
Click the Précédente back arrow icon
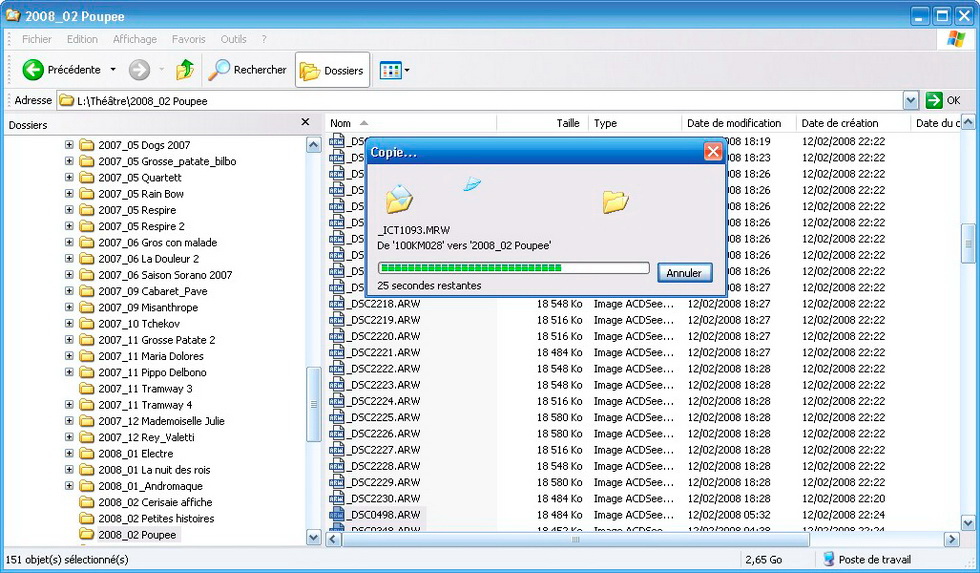(x=33, y=70)
